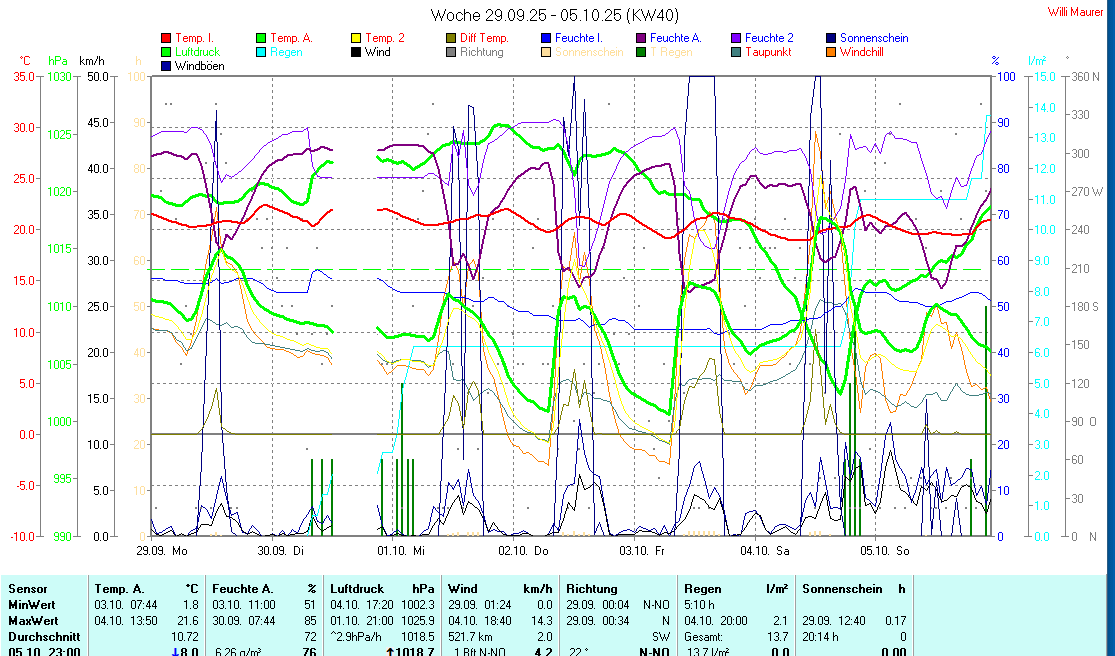This screenshot has width=1115, height=656.
Task: Click the purple Feuchte A. legend square
Action: [641, 38]
